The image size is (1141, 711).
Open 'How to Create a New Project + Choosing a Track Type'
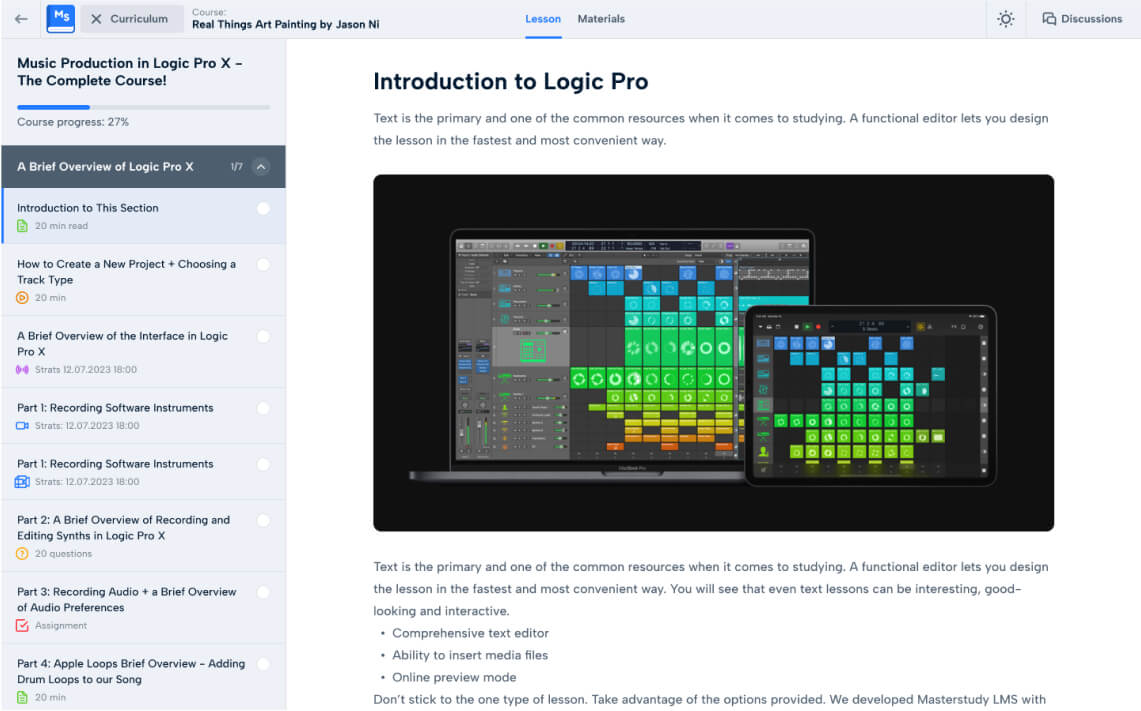[x=143, y=280]
